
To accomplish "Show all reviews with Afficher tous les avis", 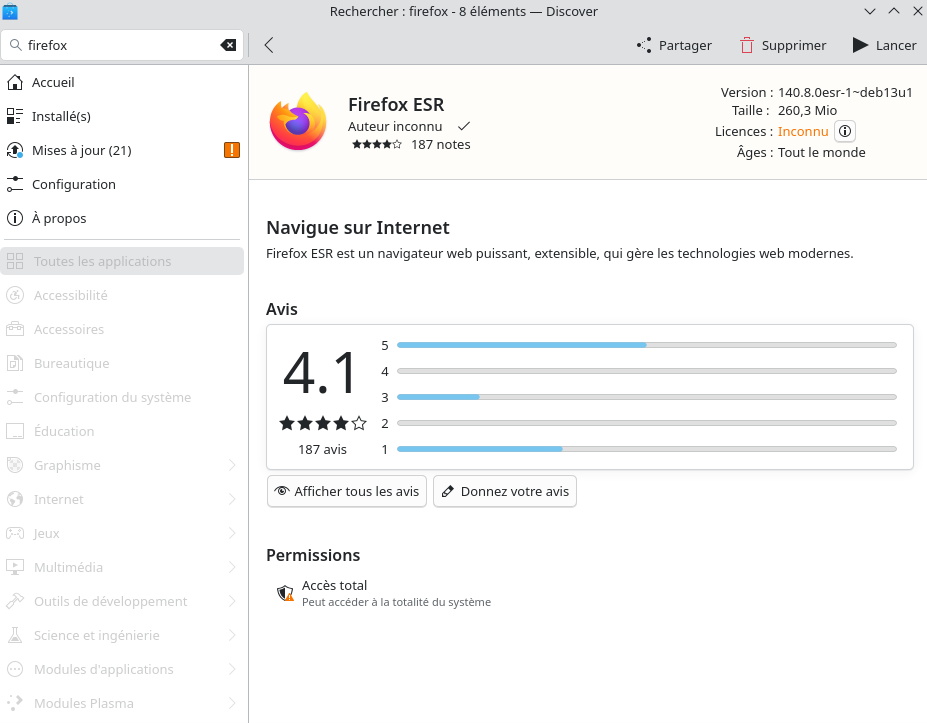I will [x=347, y=491].
